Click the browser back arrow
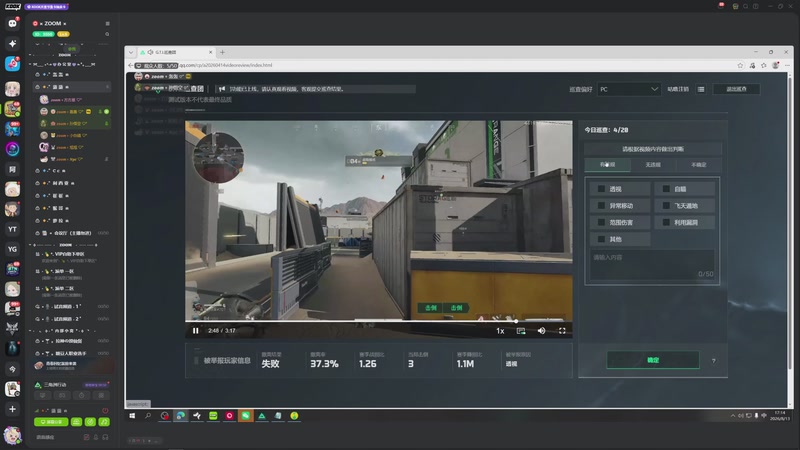The height and width of the screenshot is (450, 800). pyautogui.click(x=131, y=65)
